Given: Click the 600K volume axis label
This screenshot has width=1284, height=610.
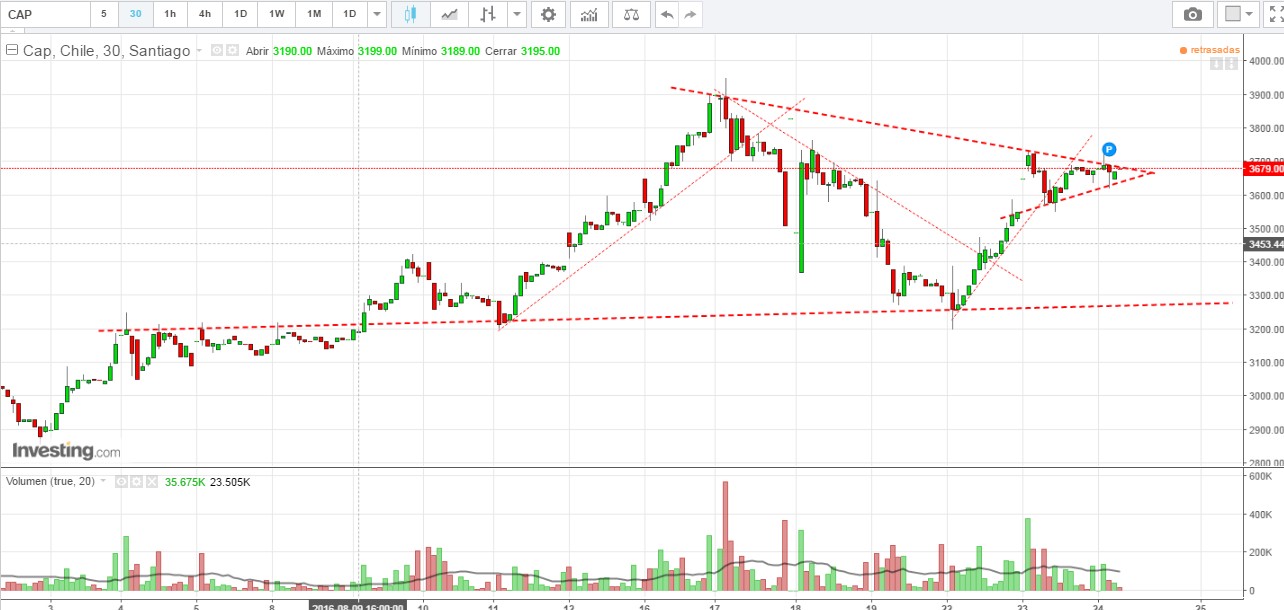Looking at the screenshot, I should (1261, 477).
